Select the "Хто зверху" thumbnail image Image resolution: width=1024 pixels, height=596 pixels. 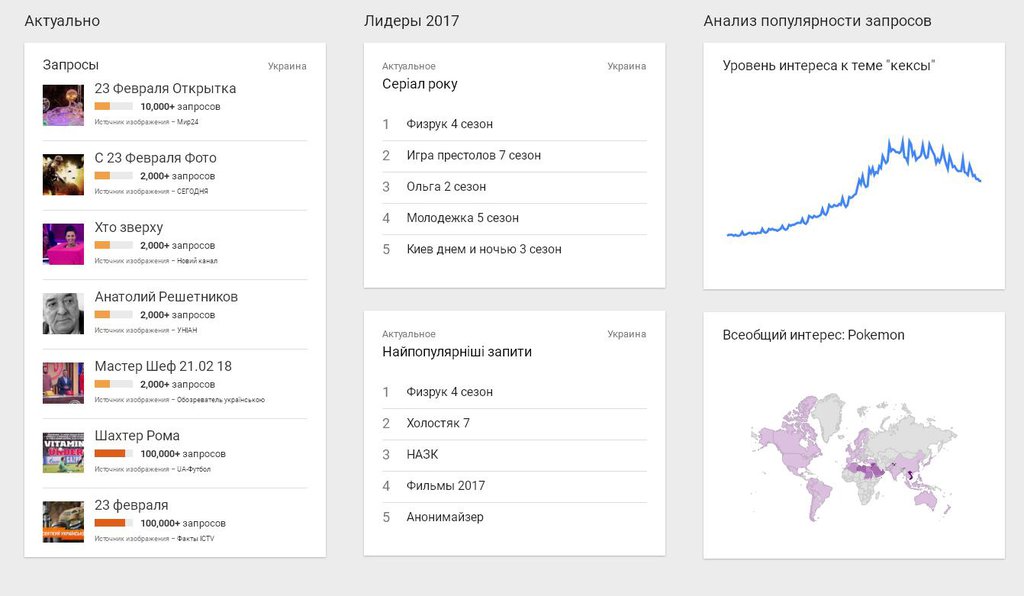pos(63,244)
